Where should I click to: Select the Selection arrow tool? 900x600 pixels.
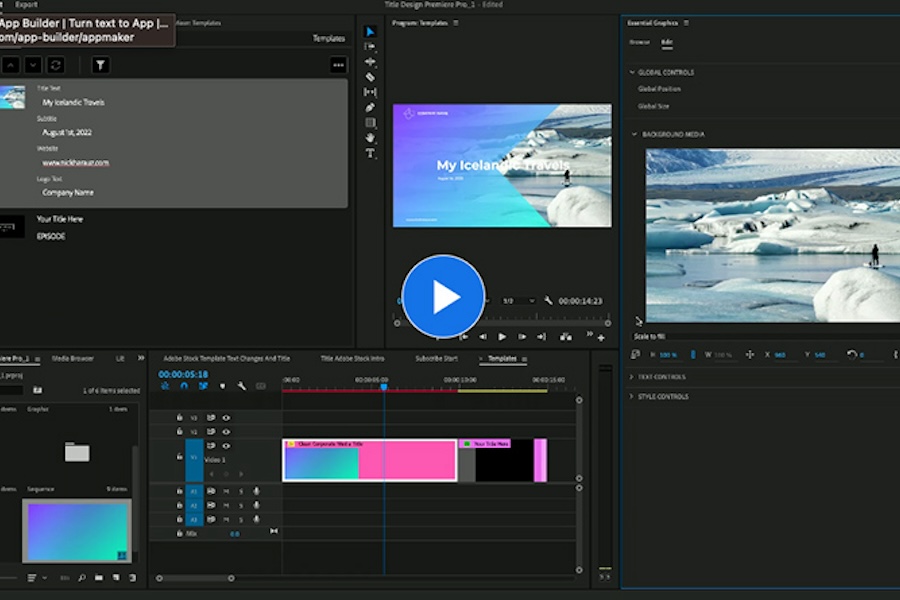coord(370,32)
